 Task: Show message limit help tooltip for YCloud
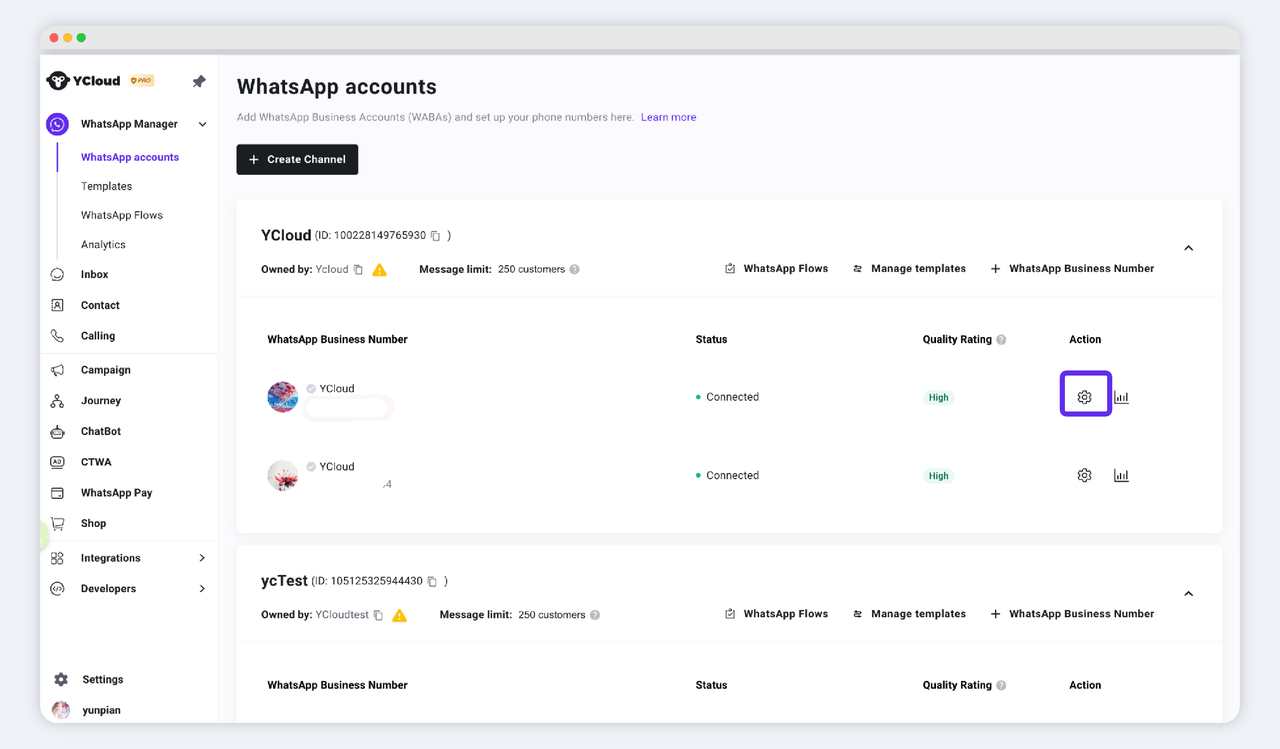coord(575,270)
